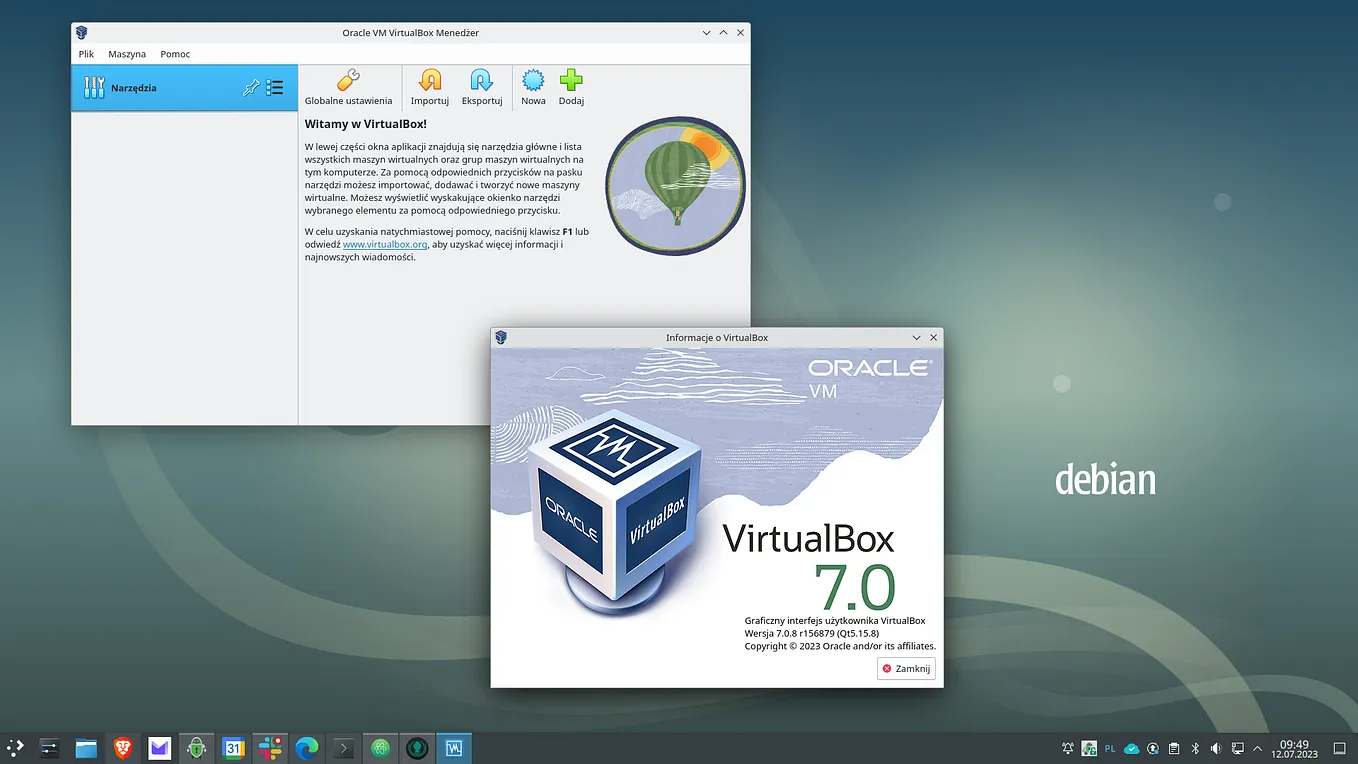Viewport: 1358px width, 764px height.
Task: Open the Narzędzia tools menu icon
Action: pyautogui.click(x=274, y=88)
